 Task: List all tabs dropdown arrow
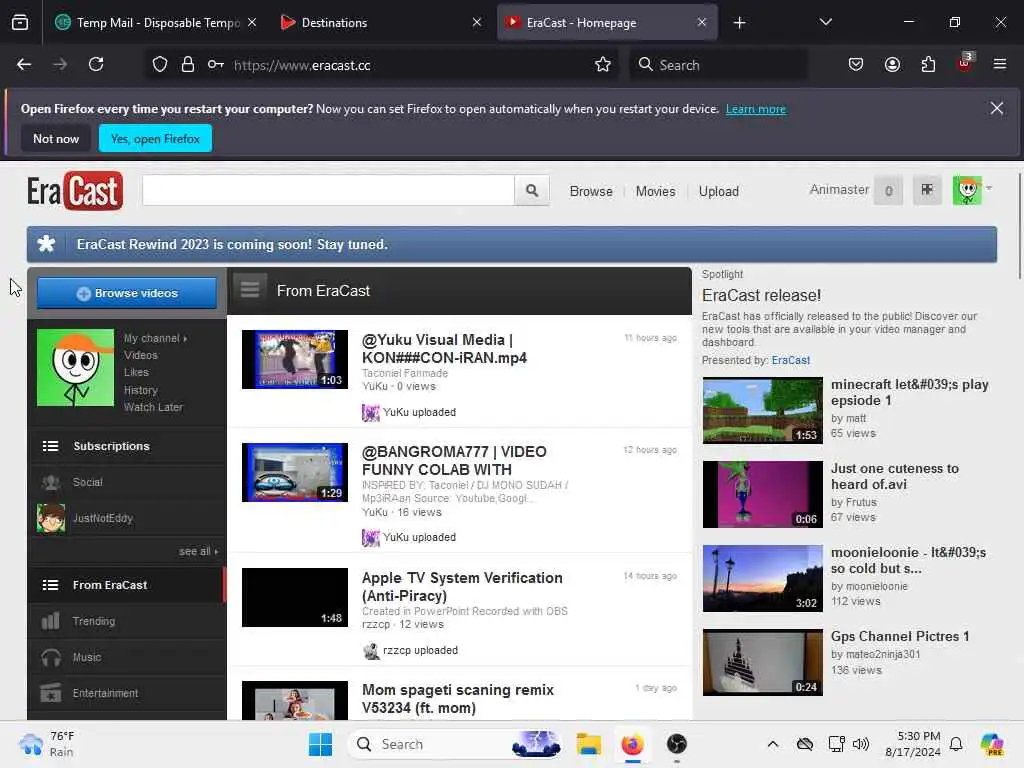coord(825,22)
